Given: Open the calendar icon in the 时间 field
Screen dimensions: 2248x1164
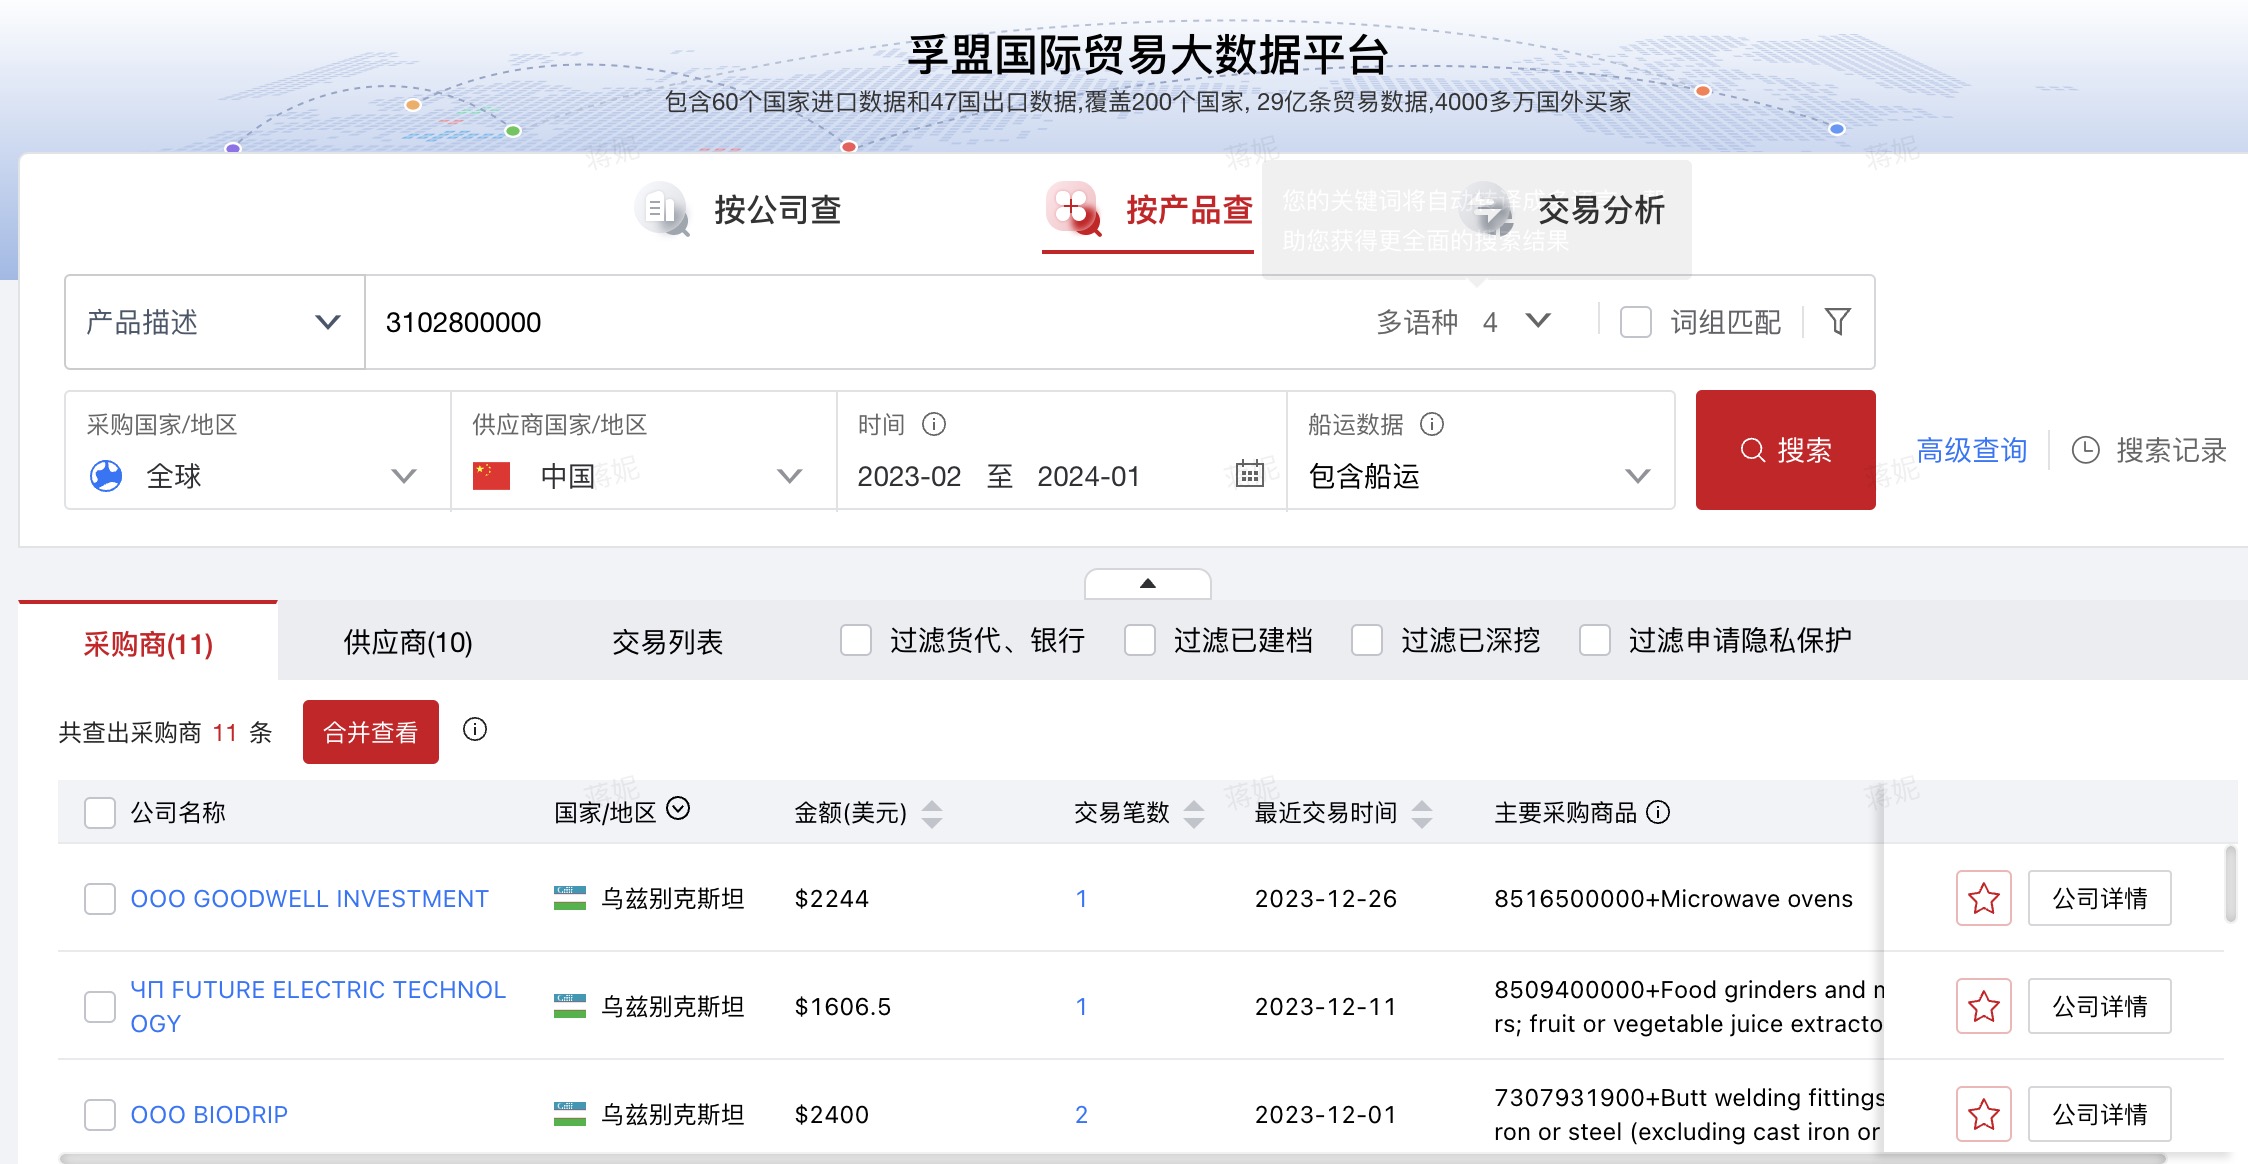Looking at the screenshot, I should 1249,476.
